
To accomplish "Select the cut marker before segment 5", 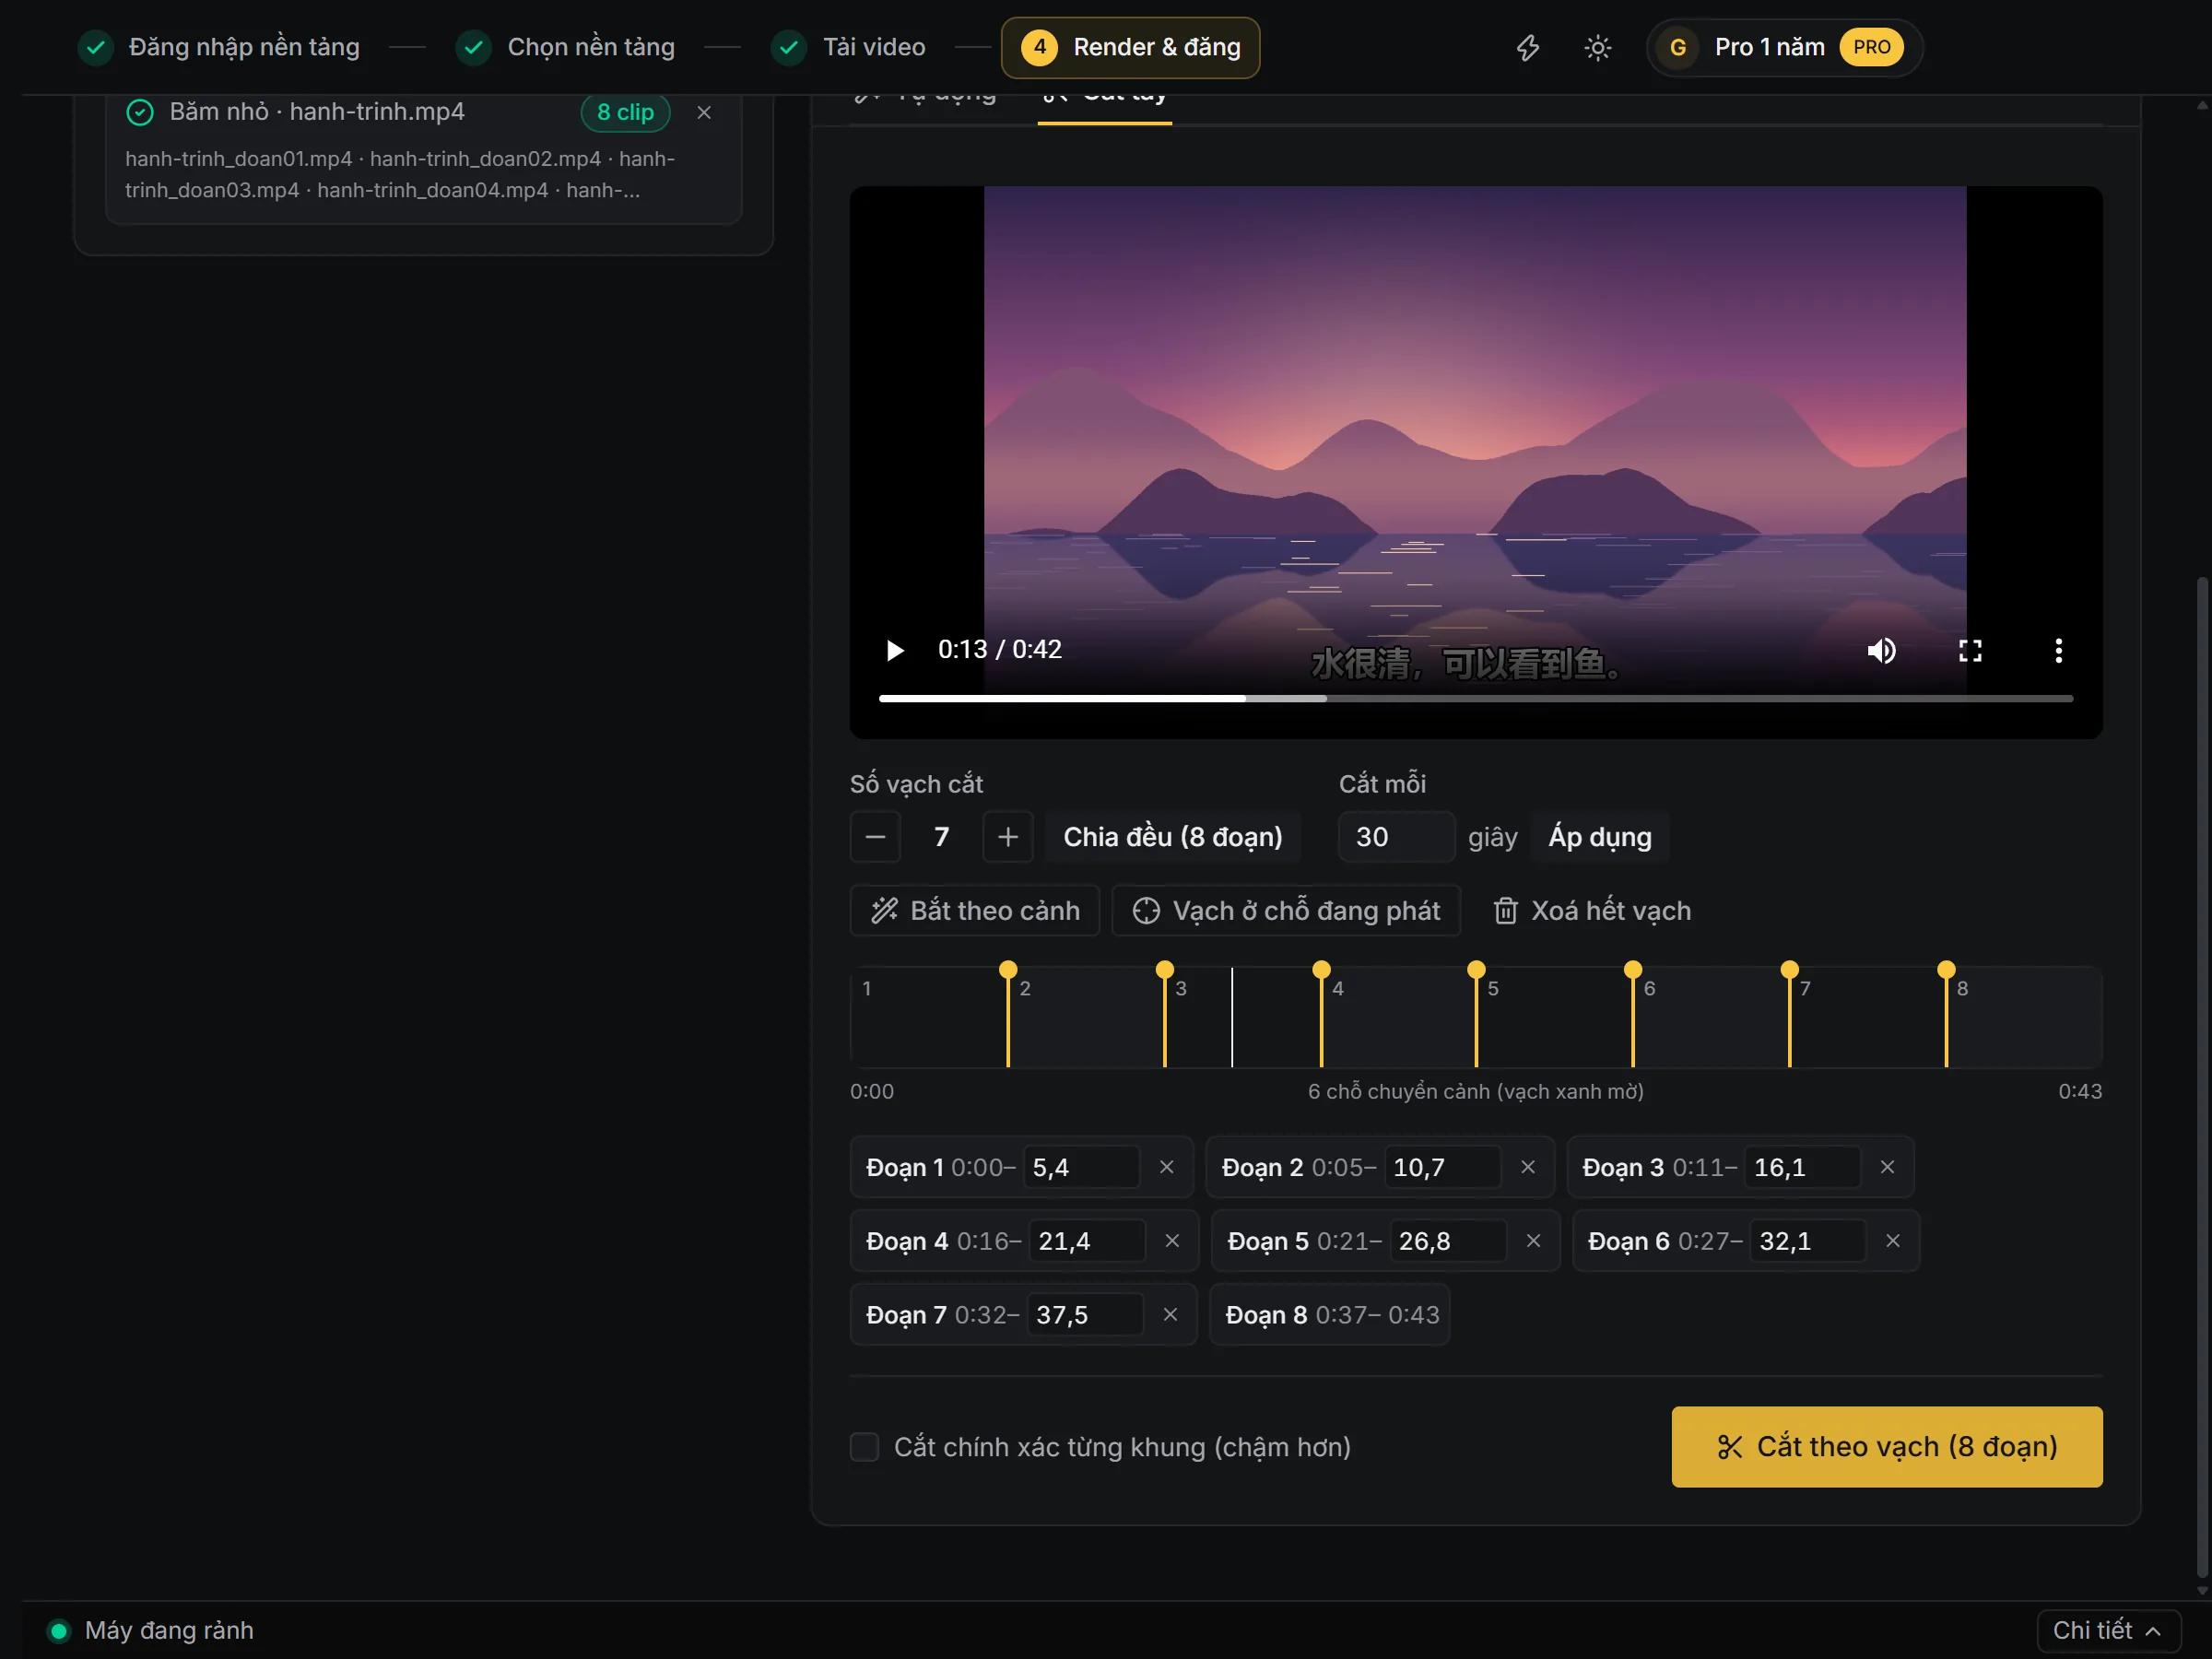I will pos(1475,1015).
